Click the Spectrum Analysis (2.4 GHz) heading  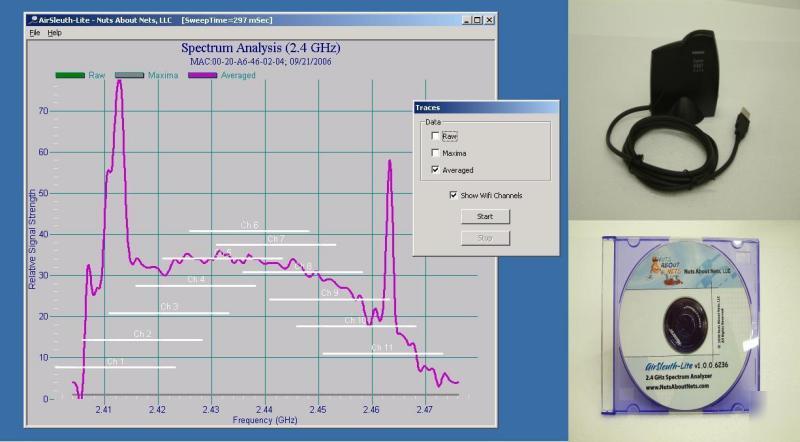(261, 48)
